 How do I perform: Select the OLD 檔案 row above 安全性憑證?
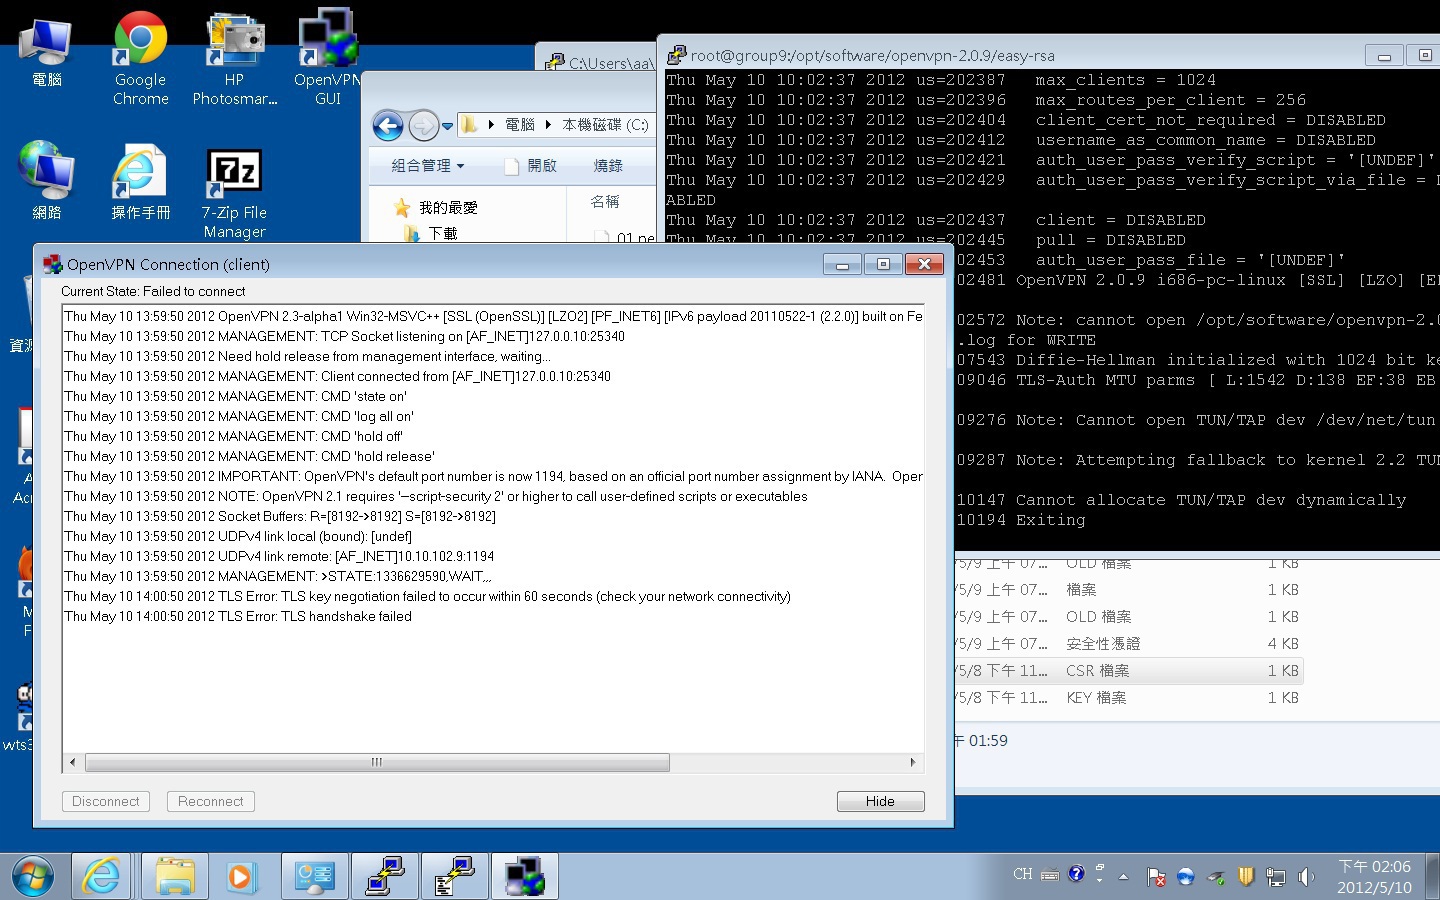pyautogui.click(x=1129, y=617)
